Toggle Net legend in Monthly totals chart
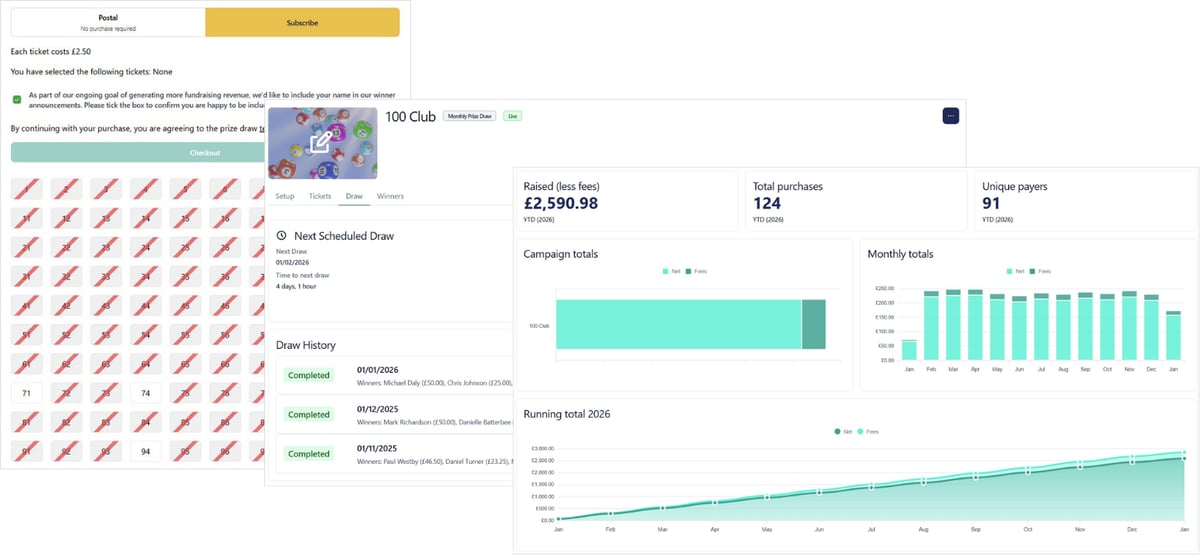 pos(1017,271)
